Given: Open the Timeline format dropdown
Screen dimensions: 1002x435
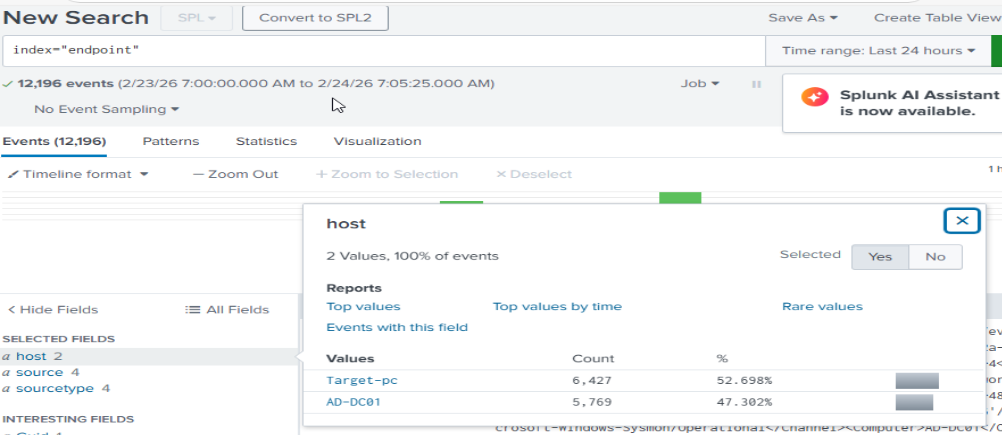Looking at the screenshot, I should (x=79, y=174).
